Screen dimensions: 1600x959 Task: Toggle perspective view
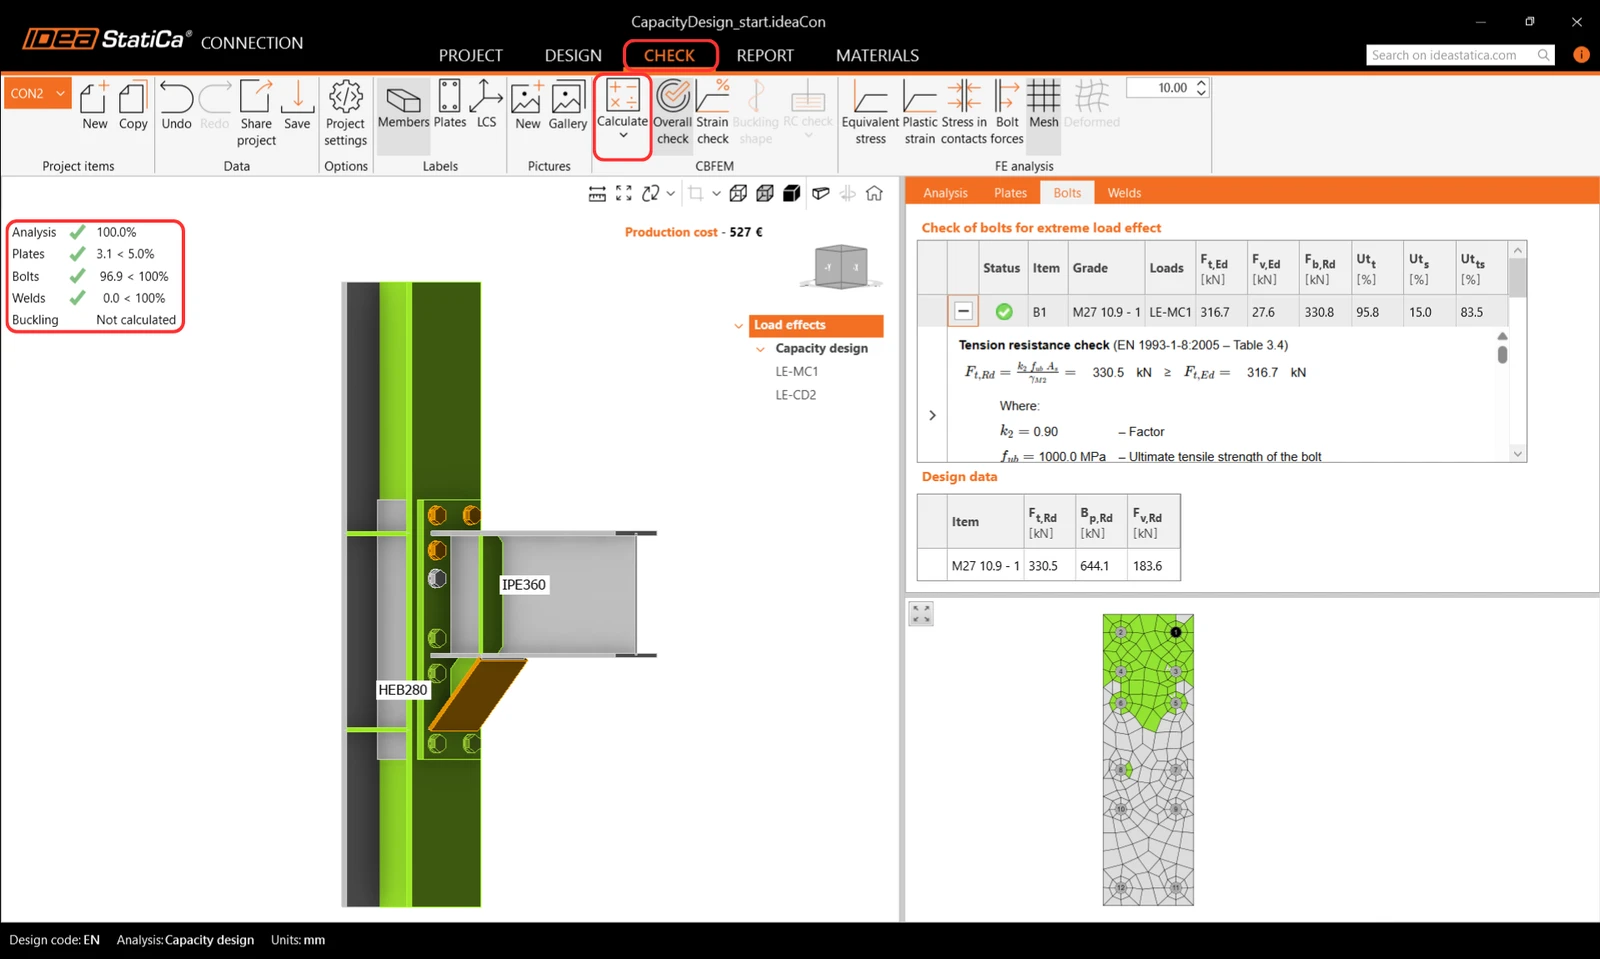[821, 194]
